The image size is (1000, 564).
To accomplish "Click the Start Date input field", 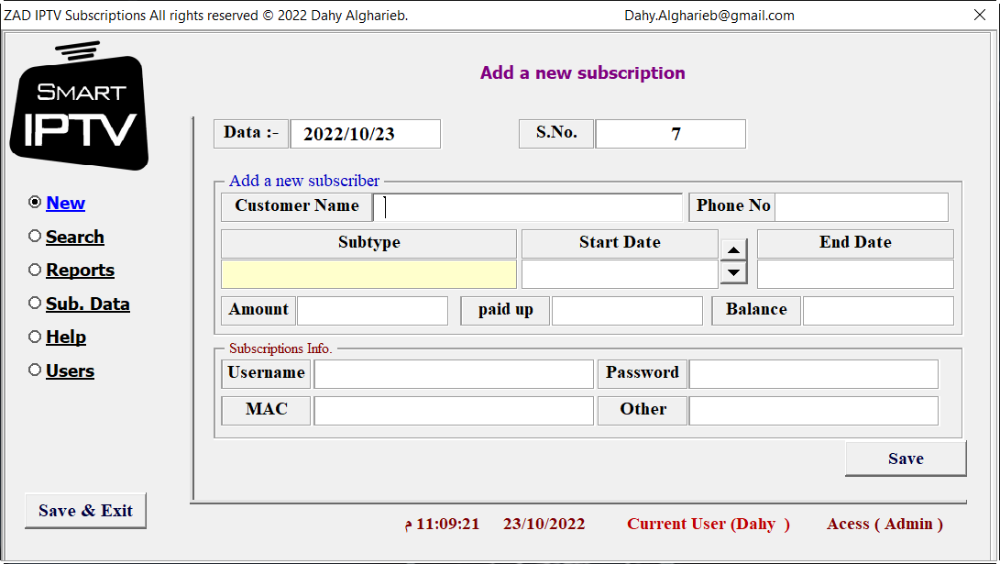I will pyautogui.click(x=620, y=274).
